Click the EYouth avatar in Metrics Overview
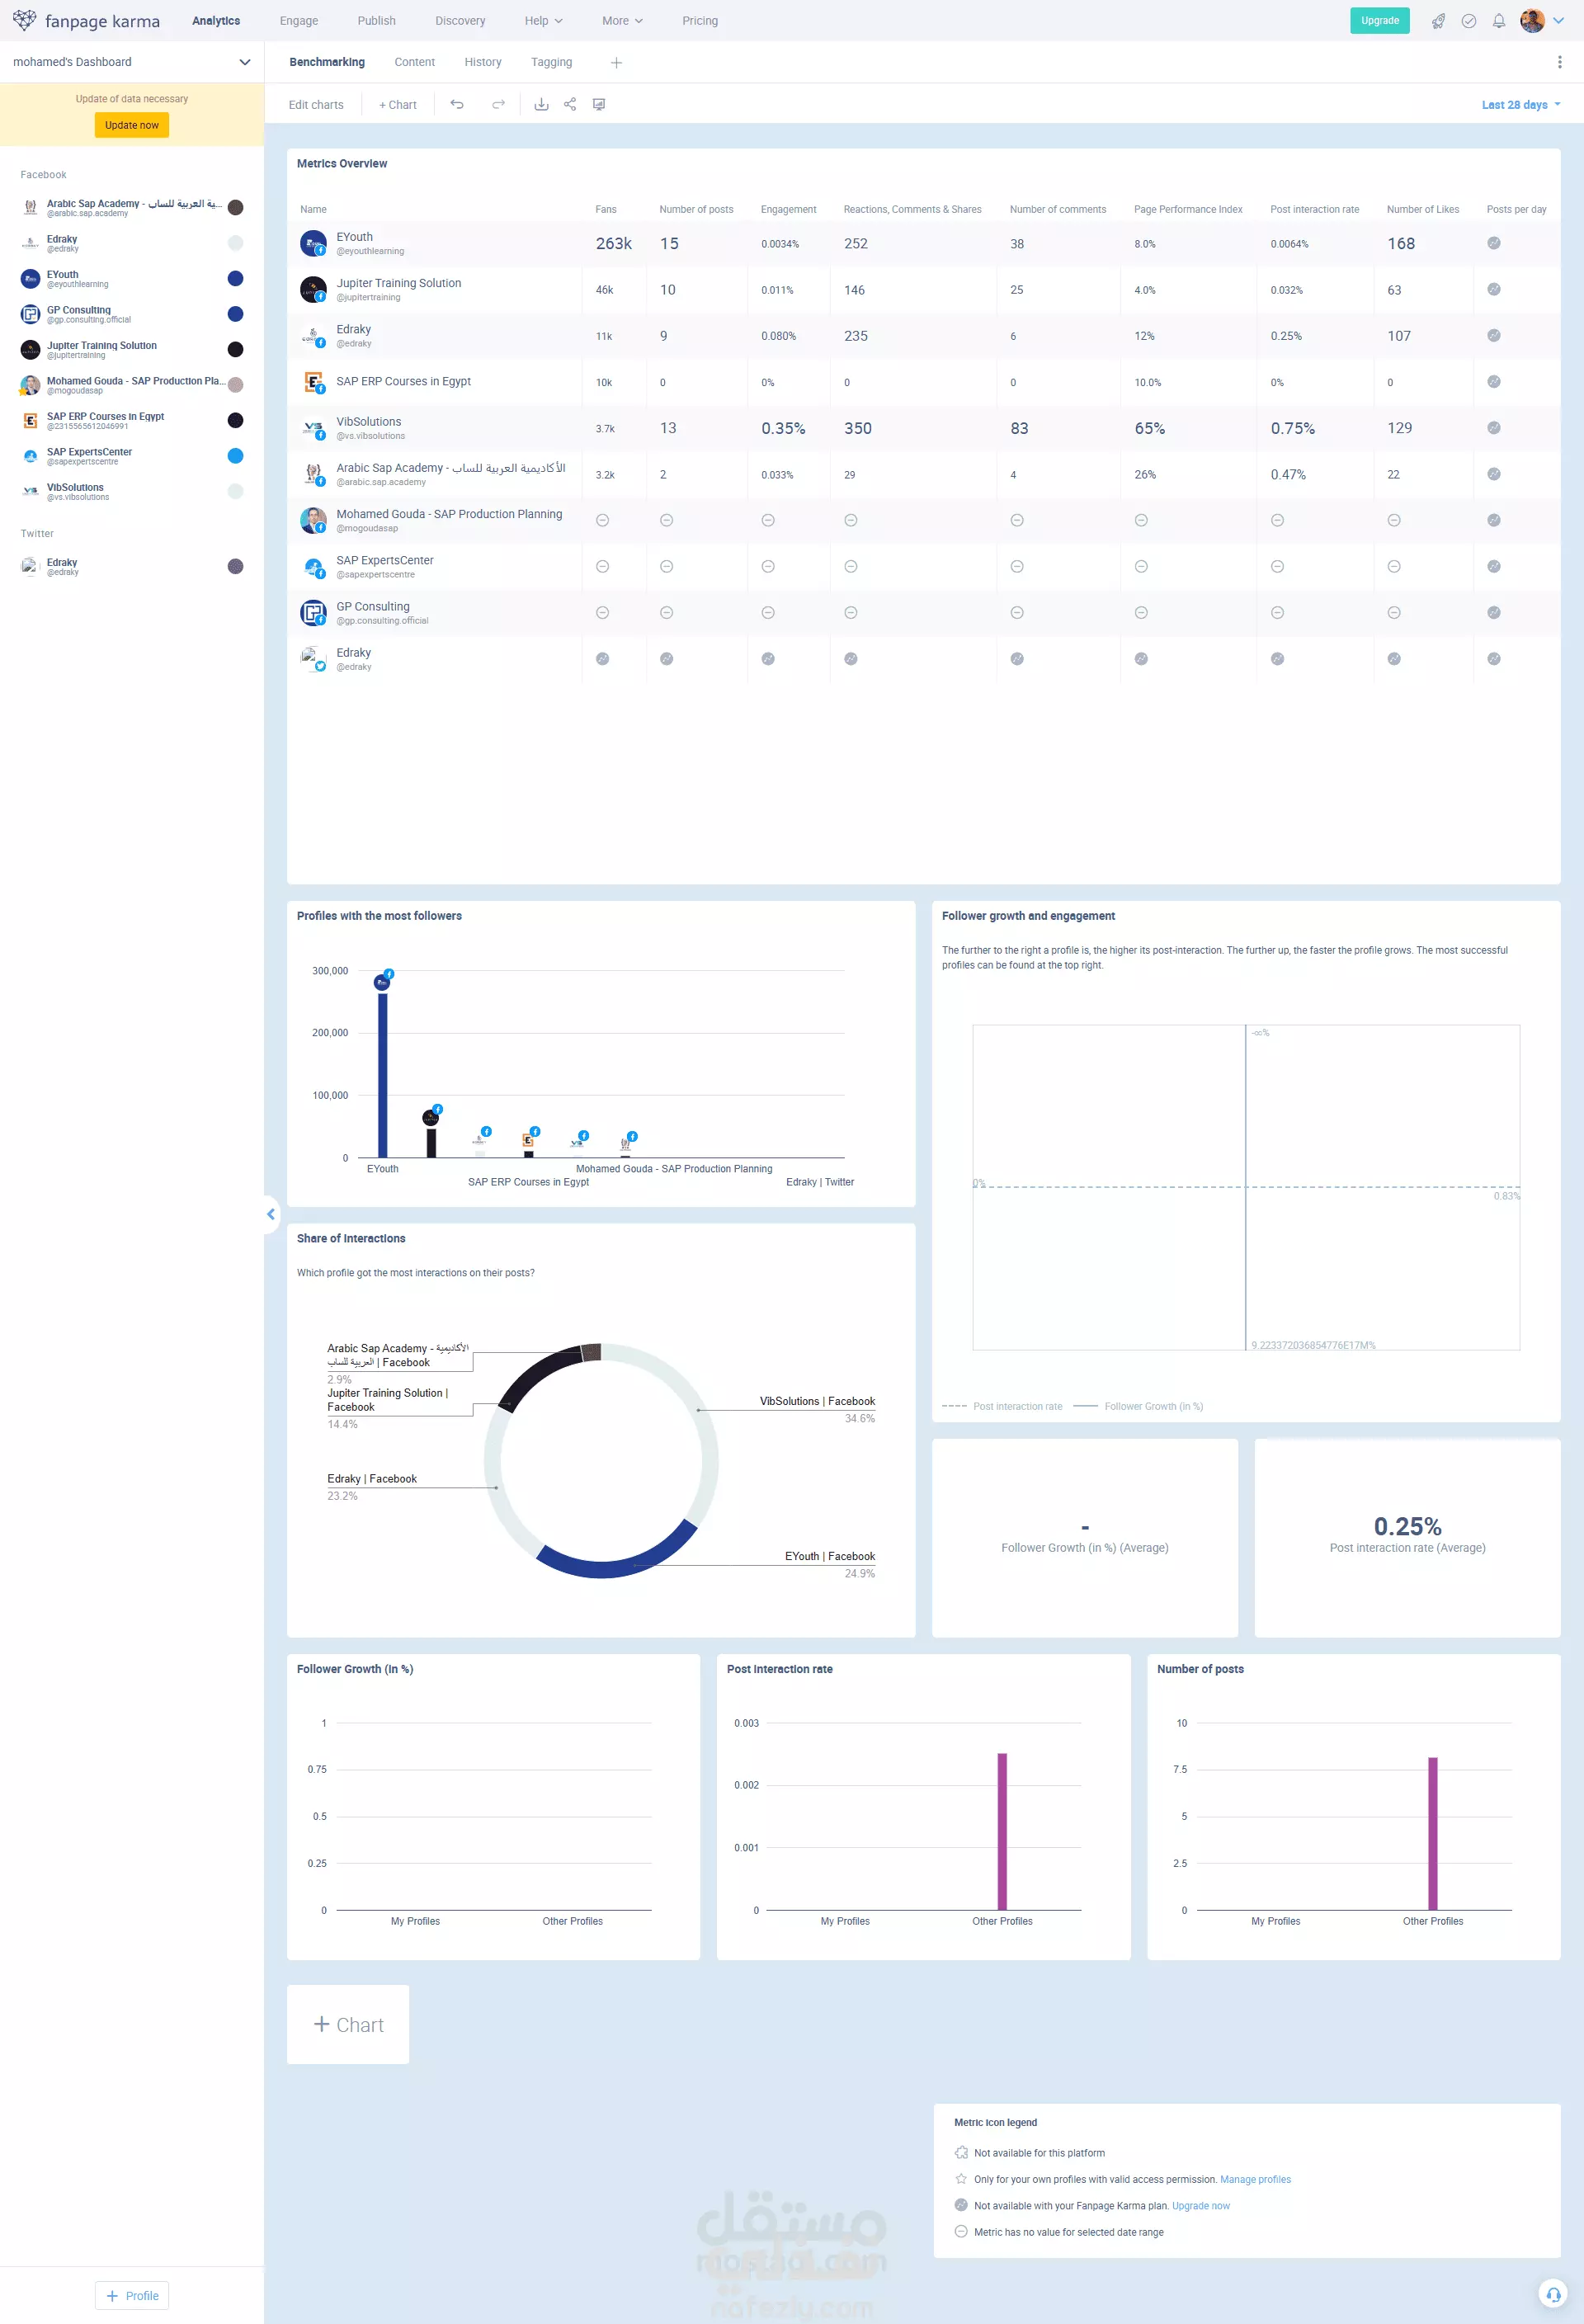Image resolution: width=1584 pixels, height=2324 pixels. 313,243
